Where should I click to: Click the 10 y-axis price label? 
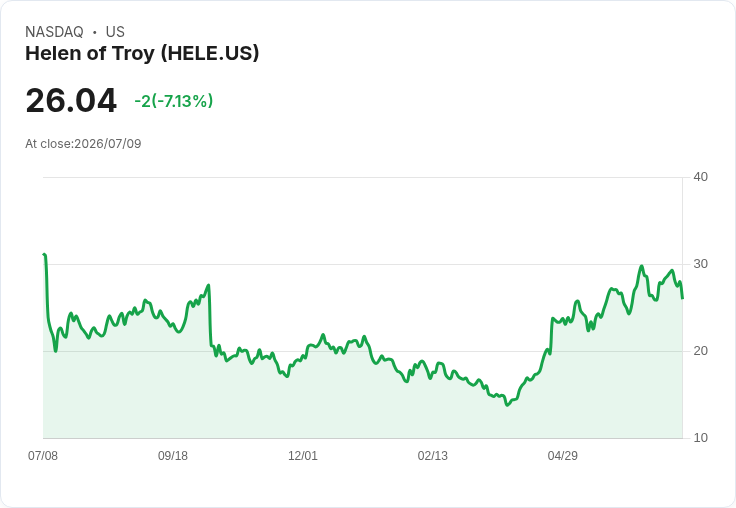click(x=700, y=438)
